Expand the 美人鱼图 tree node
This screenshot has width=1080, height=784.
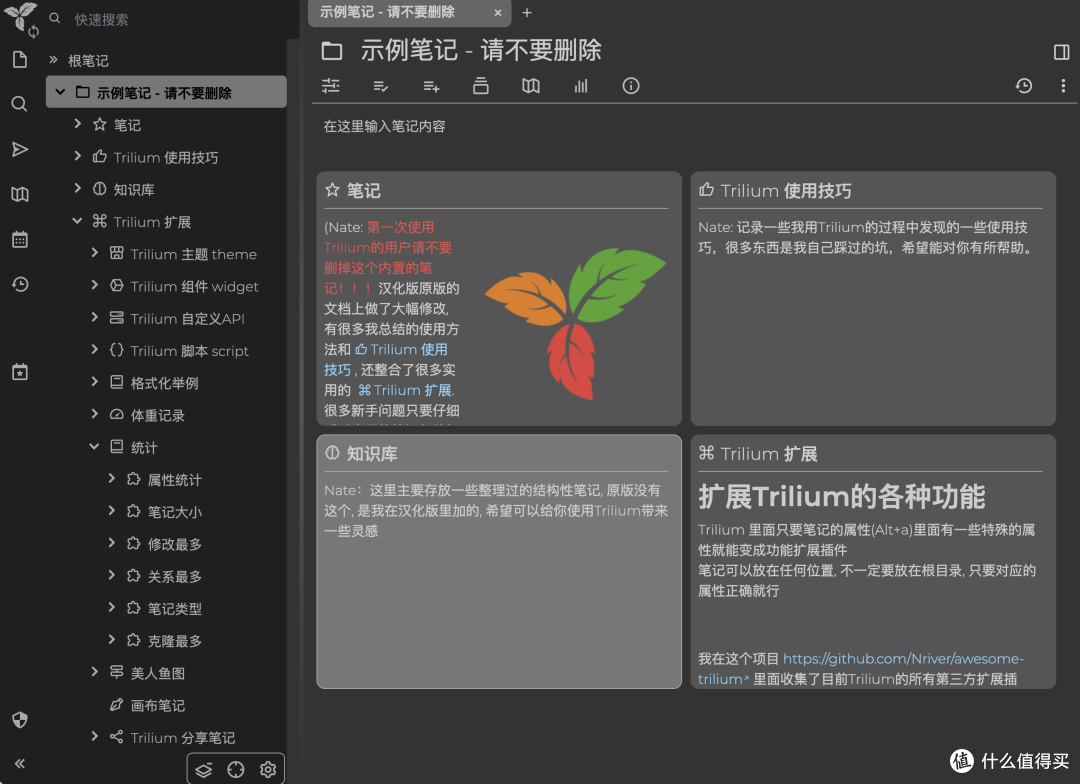[x=94, y=672]
